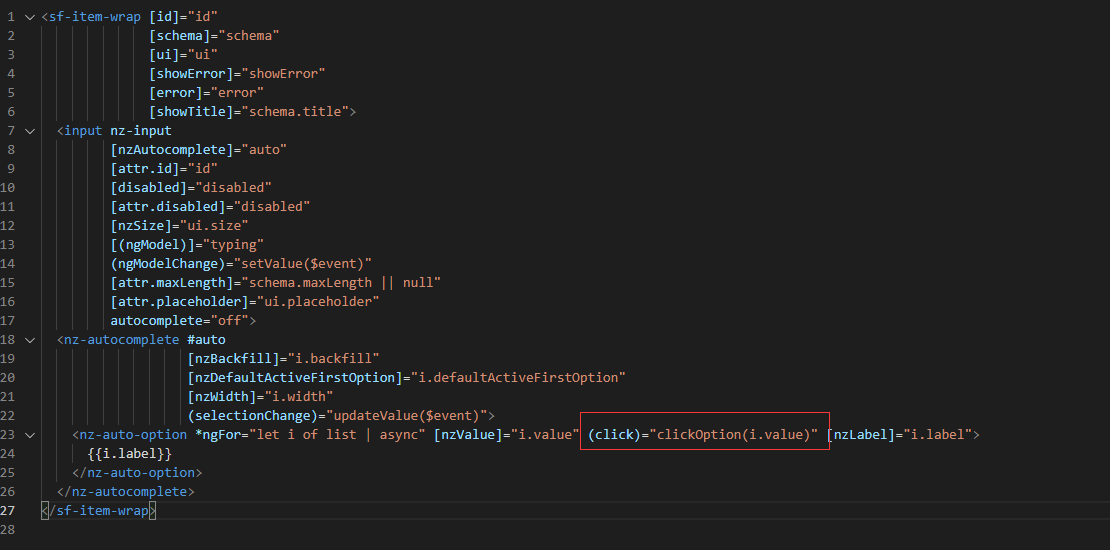This screenshot has width=1110, height=550.
Task: Click the [showError]="showError" attribute
Action: [237, 74]
